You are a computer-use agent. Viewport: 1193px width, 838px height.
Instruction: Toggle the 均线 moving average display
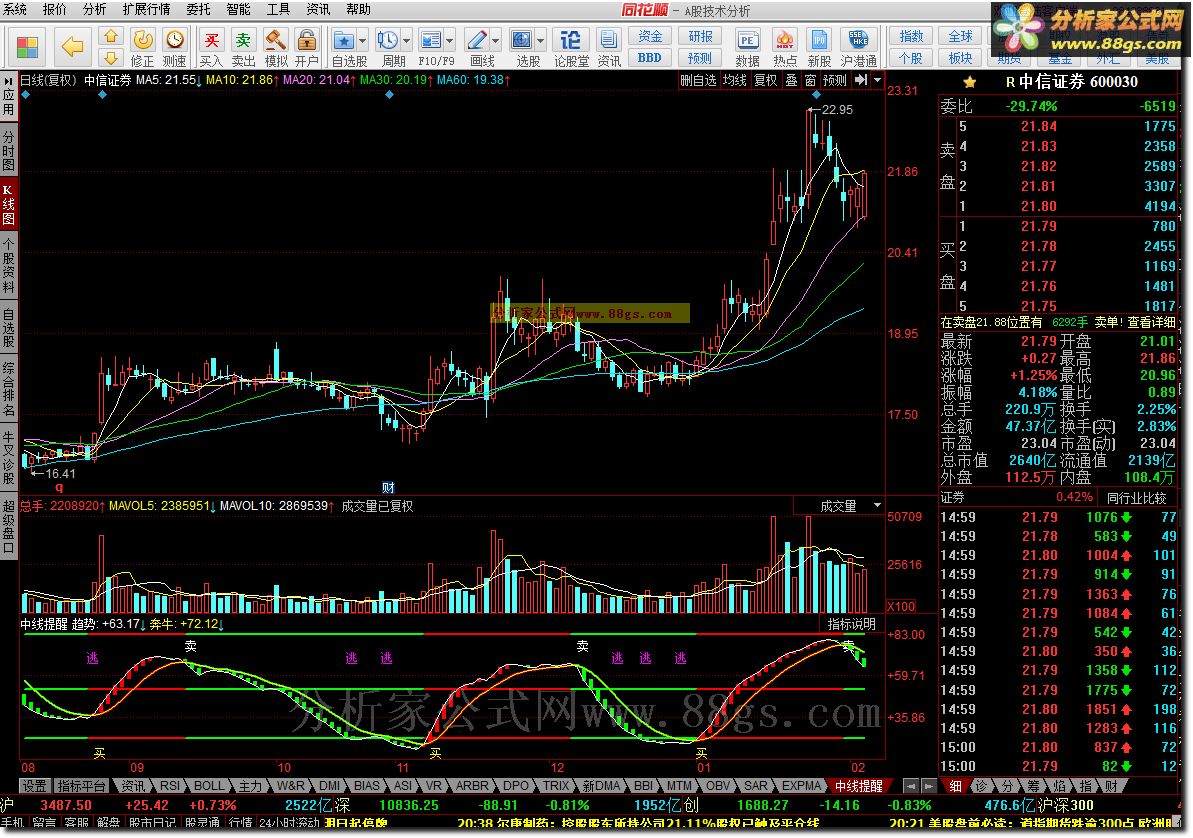(735, 80)
